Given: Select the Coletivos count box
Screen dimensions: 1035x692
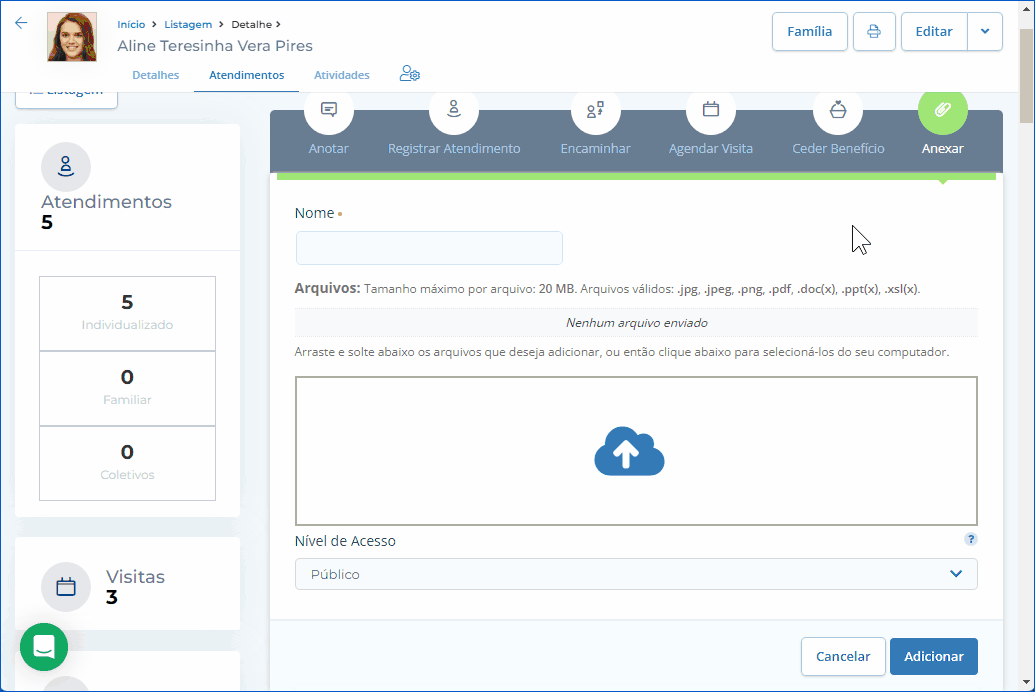Looking at the screenshot, I should click(x=127, y=463).
